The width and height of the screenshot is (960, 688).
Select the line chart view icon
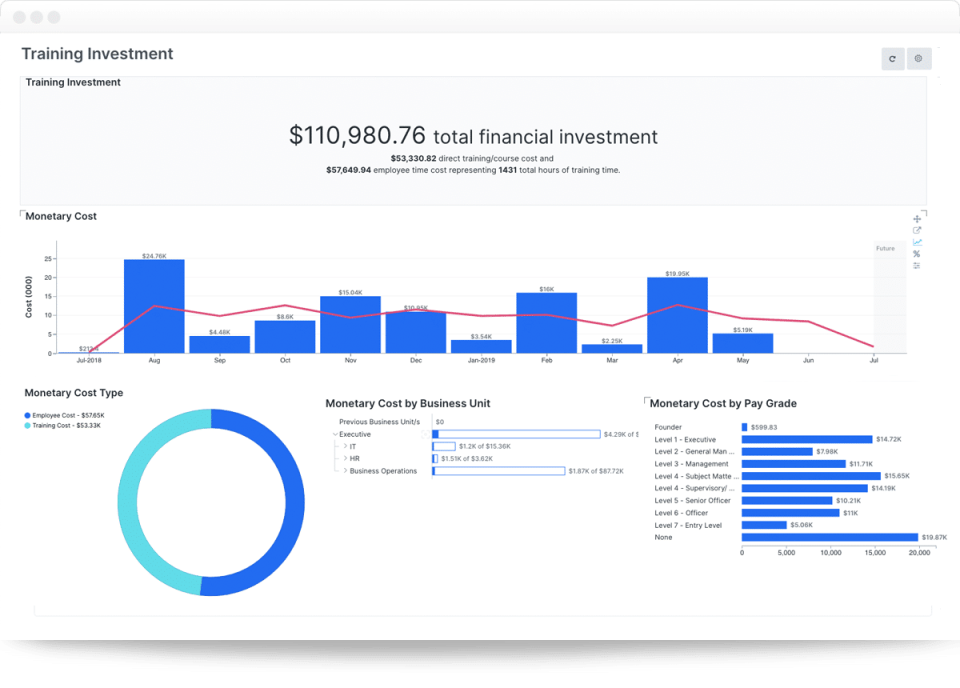click(917, 242)
